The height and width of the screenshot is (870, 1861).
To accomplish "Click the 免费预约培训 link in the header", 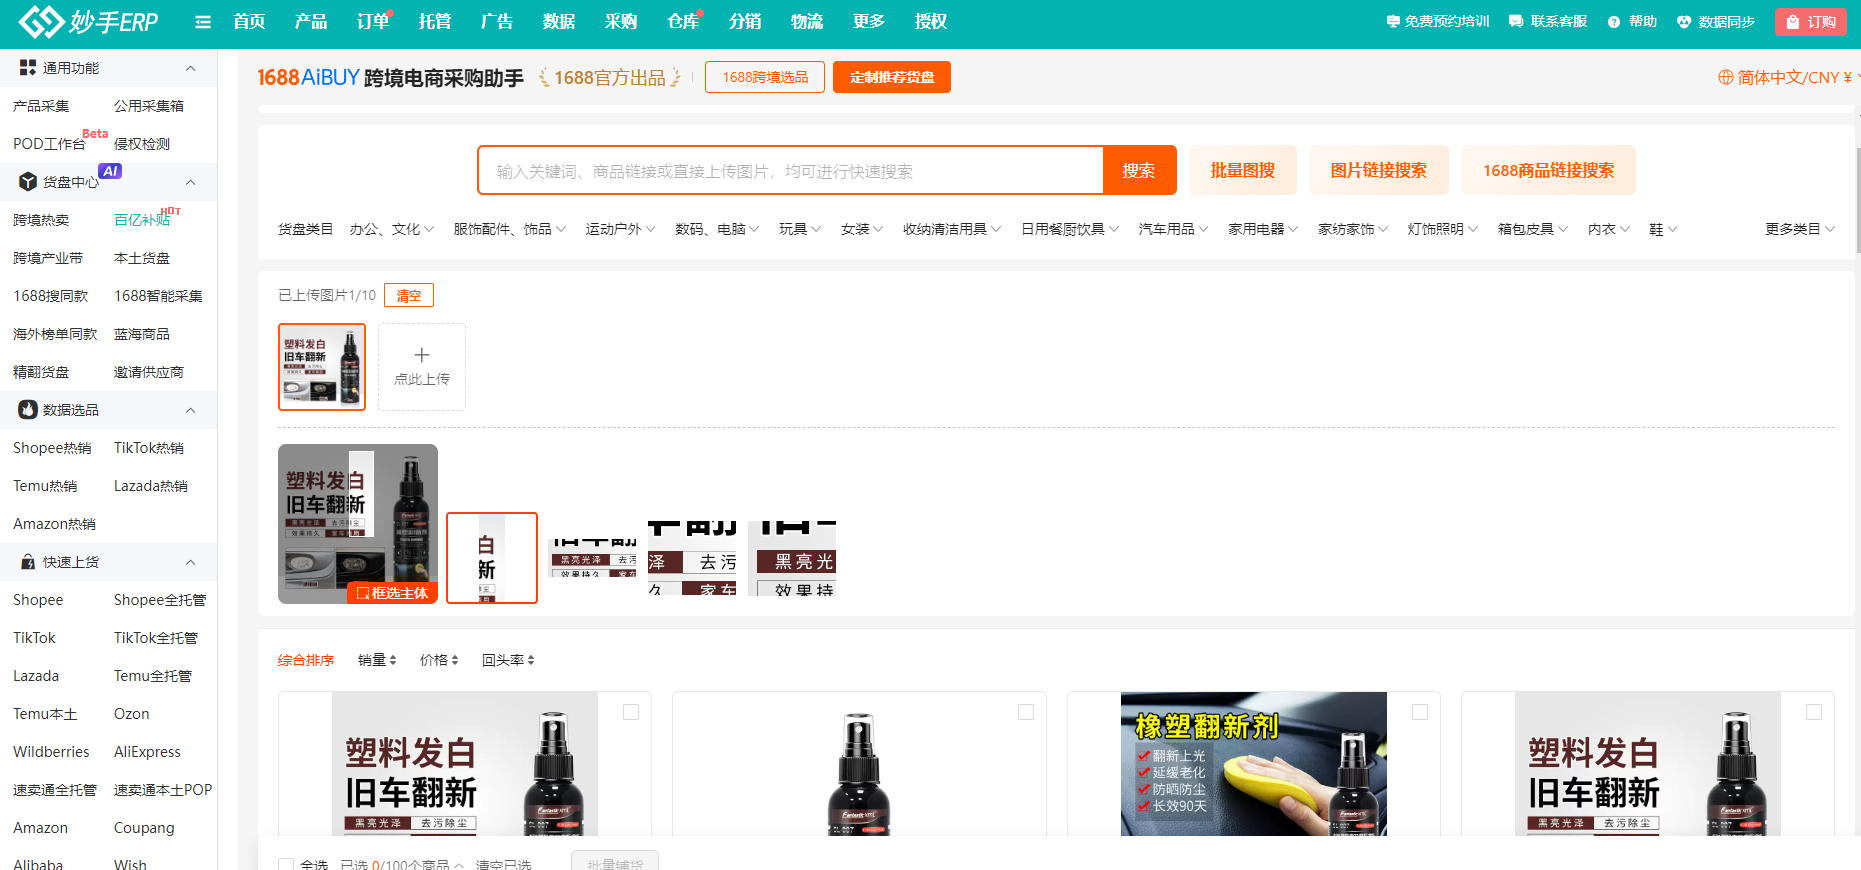I will [x=1437, y=21].
